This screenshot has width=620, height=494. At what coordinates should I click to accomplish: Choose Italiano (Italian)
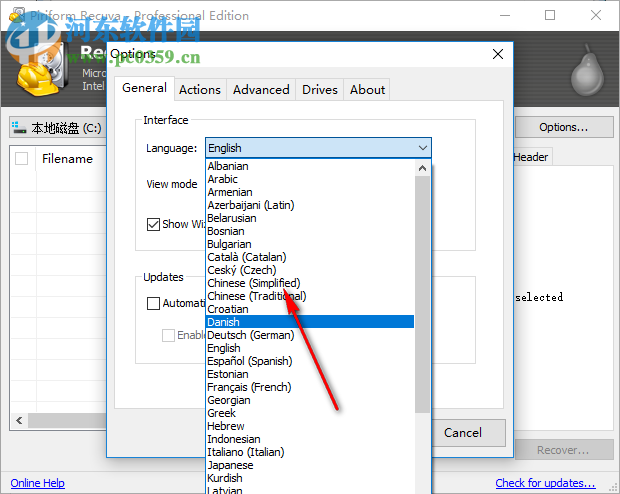pyautogui.click(x=310, y=452)
